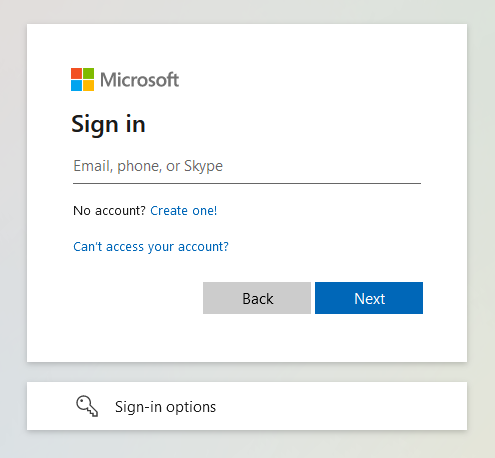Screen dimensions: 495x458
Task: Click the key icon beside Sign-in options
Action: 87,406
